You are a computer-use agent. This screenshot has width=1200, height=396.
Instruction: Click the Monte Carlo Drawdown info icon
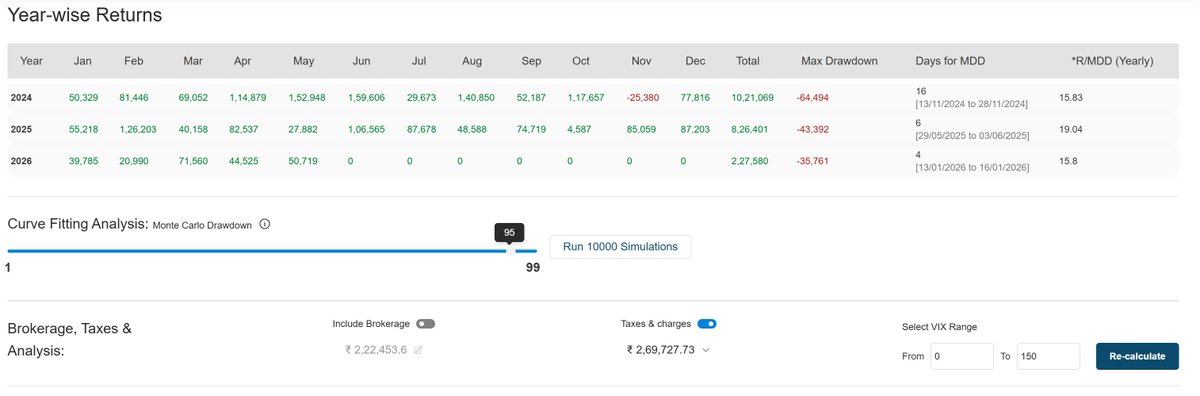[x=264, y=225]
